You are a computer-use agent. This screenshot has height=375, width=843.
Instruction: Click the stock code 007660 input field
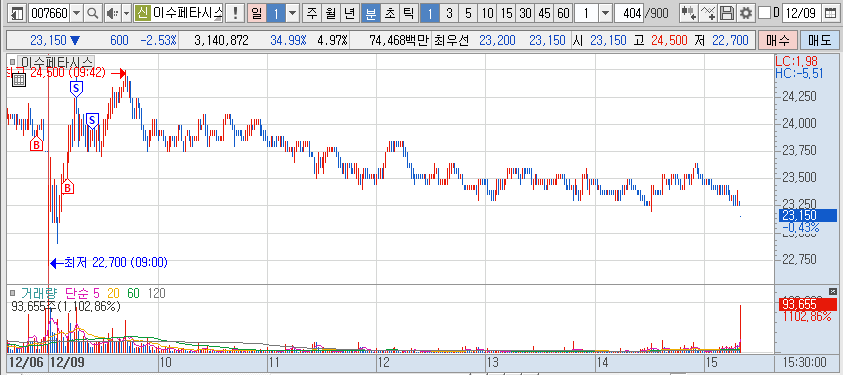pyautogui.click(x=49, y=13)
